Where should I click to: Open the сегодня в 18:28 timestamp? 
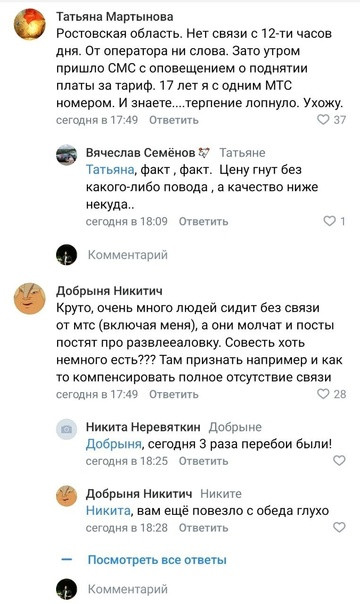click(127, 527)
